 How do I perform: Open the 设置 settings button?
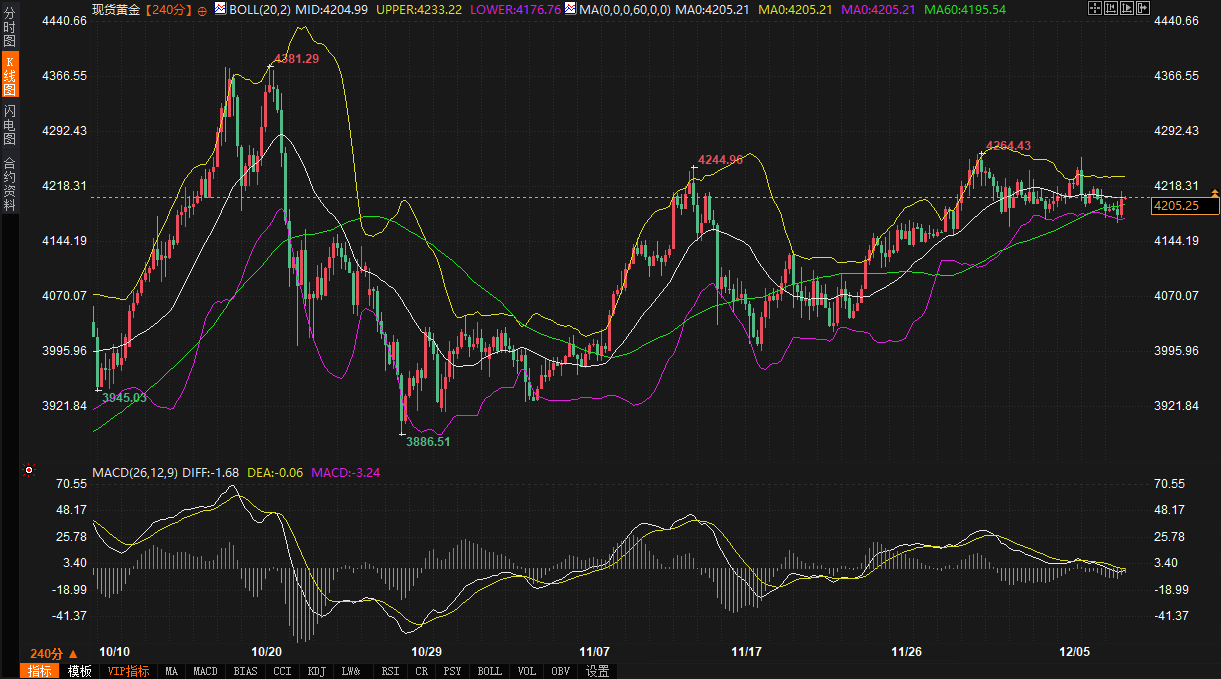(598, 671)
